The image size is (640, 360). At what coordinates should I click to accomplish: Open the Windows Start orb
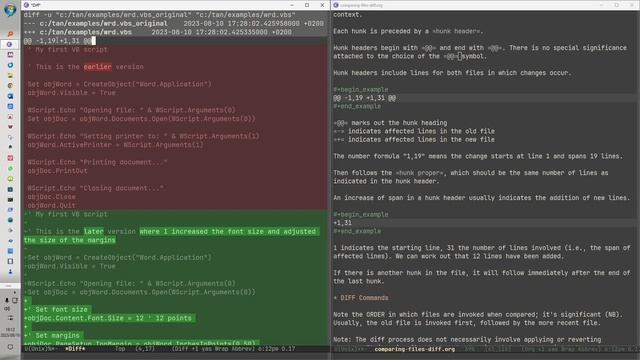tap(10, 9)
